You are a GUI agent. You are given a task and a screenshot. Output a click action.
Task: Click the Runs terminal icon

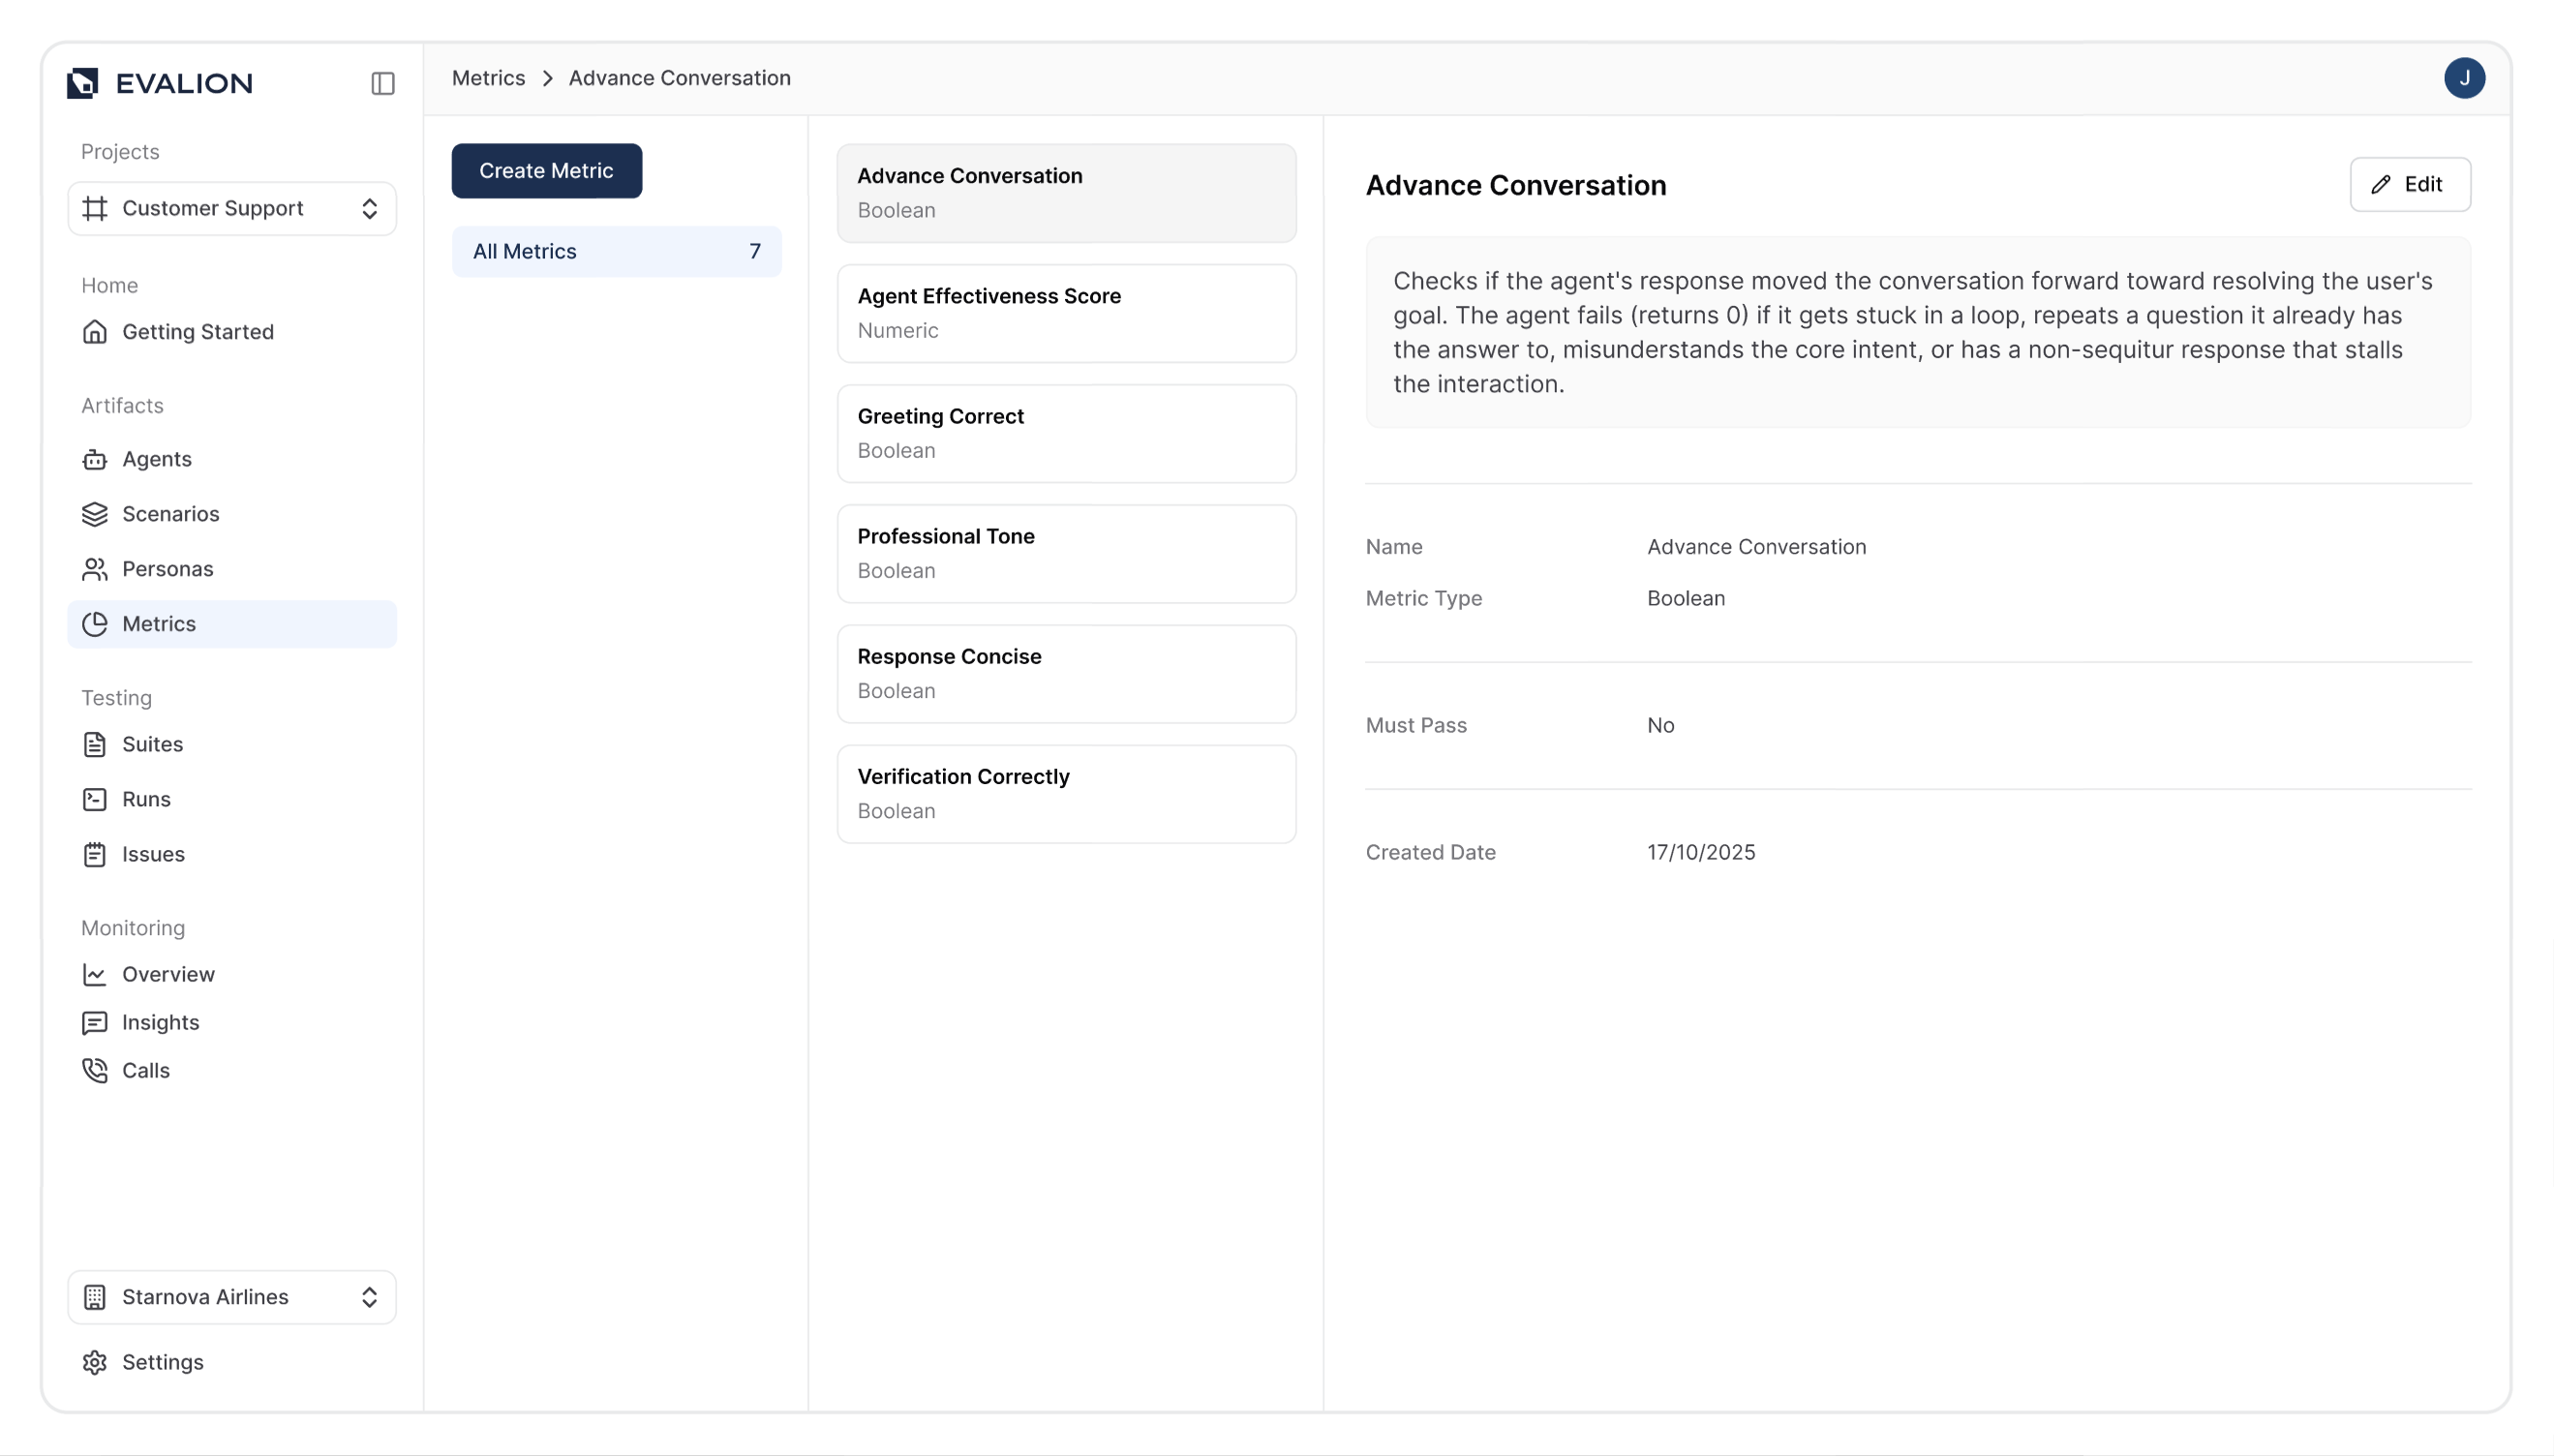(x=95, y=799)
